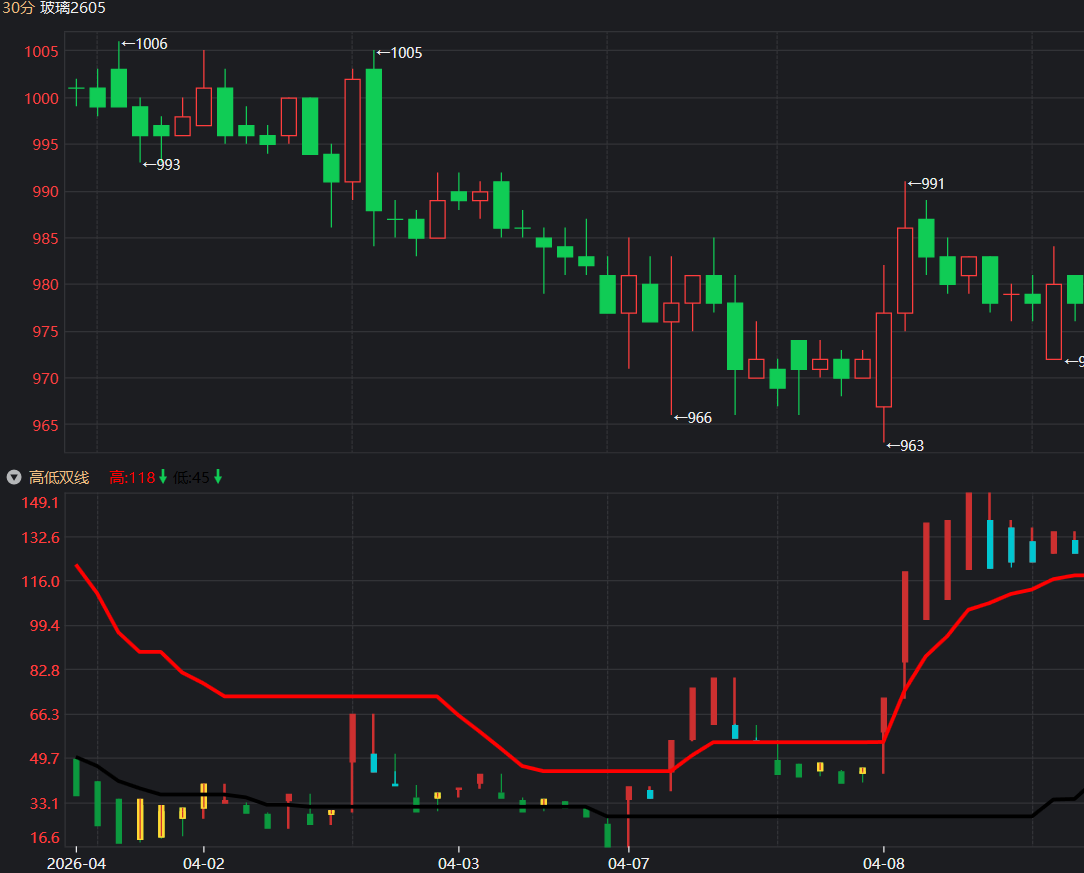
Task: Click the 149.1 indicator axis label
Action: pyautogui.click(x=40, y=503)
